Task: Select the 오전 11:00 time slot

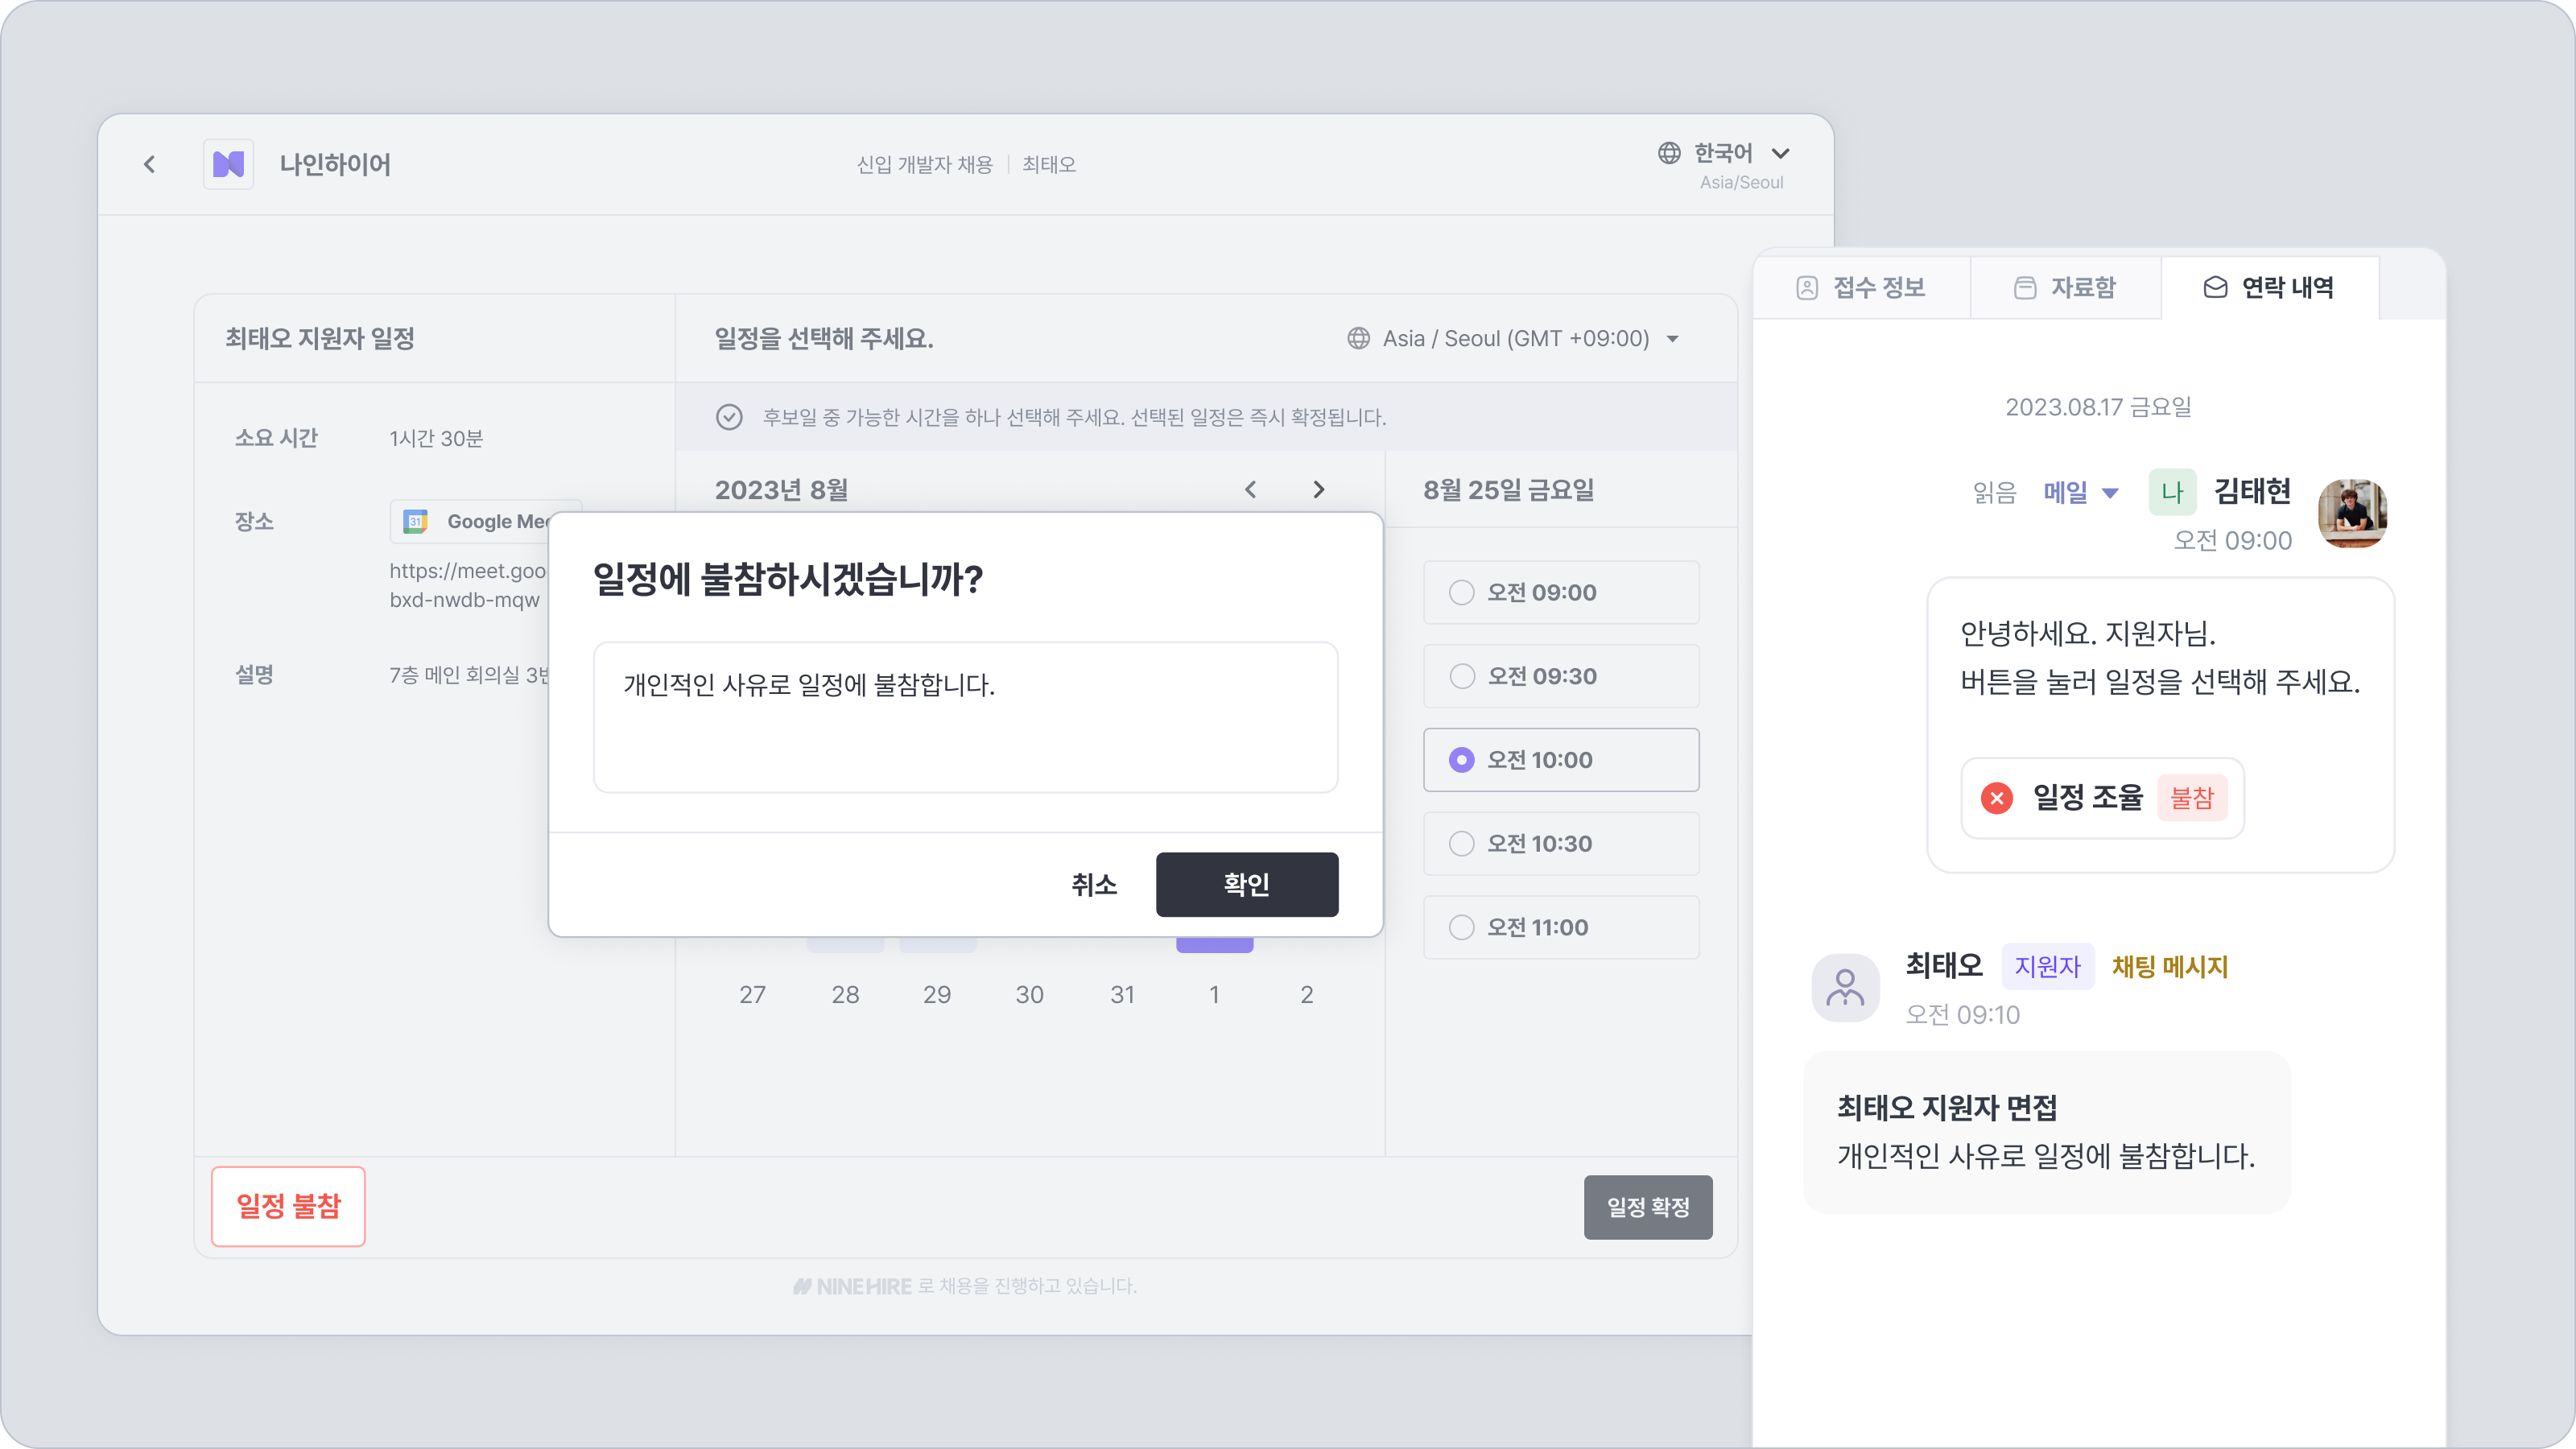Action: point(1560,927)
